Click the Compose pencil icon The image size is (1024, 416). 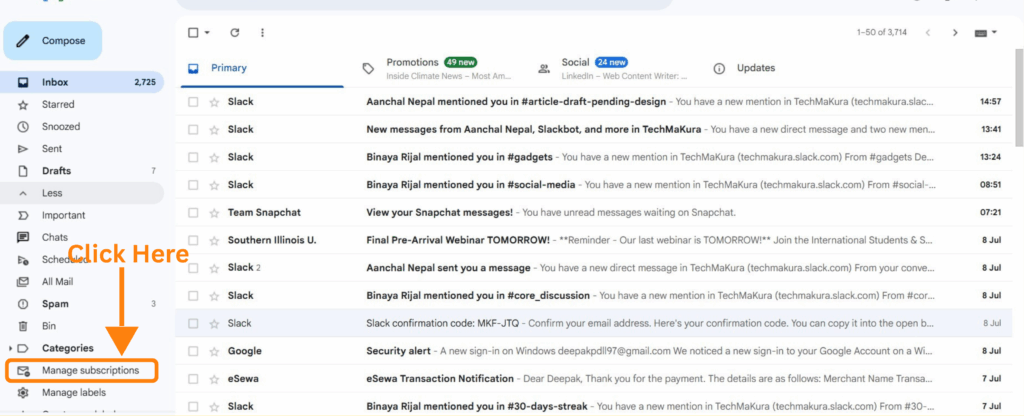(23, 40)
